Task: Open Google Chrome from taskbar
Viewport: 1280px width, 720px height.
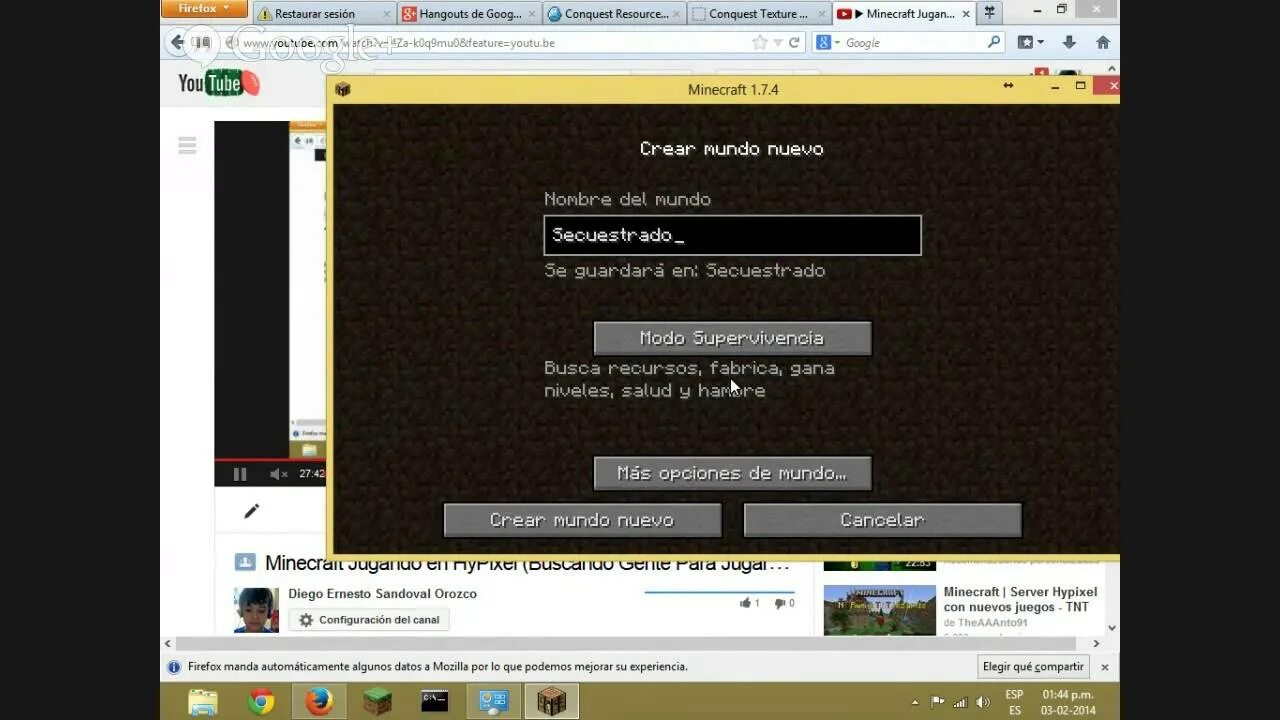Action: tap(261, 702)
